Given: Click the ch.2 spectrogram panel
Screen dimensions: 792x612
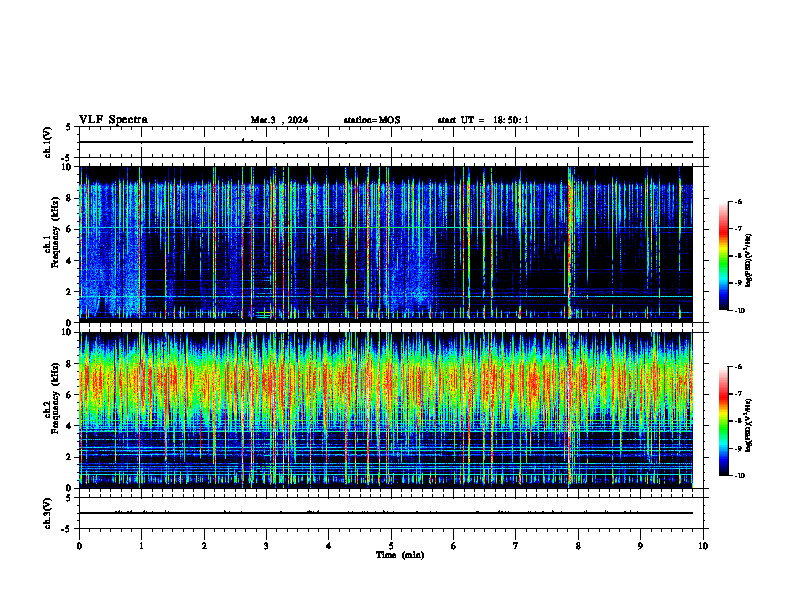Looking at the screenshot, I should tap(386, 410).
